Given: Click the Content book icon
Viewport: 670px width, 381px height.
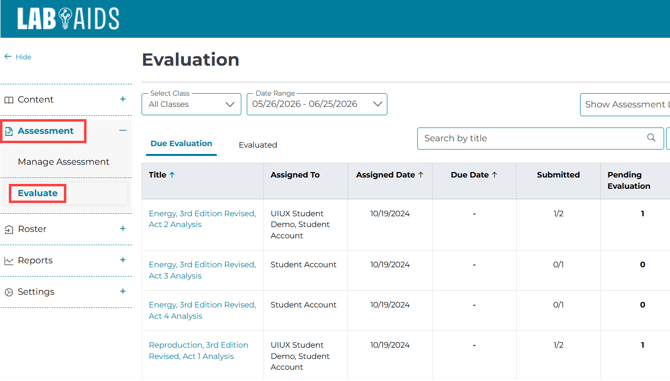Looking at the screenshot, I should tap(9, 100).
